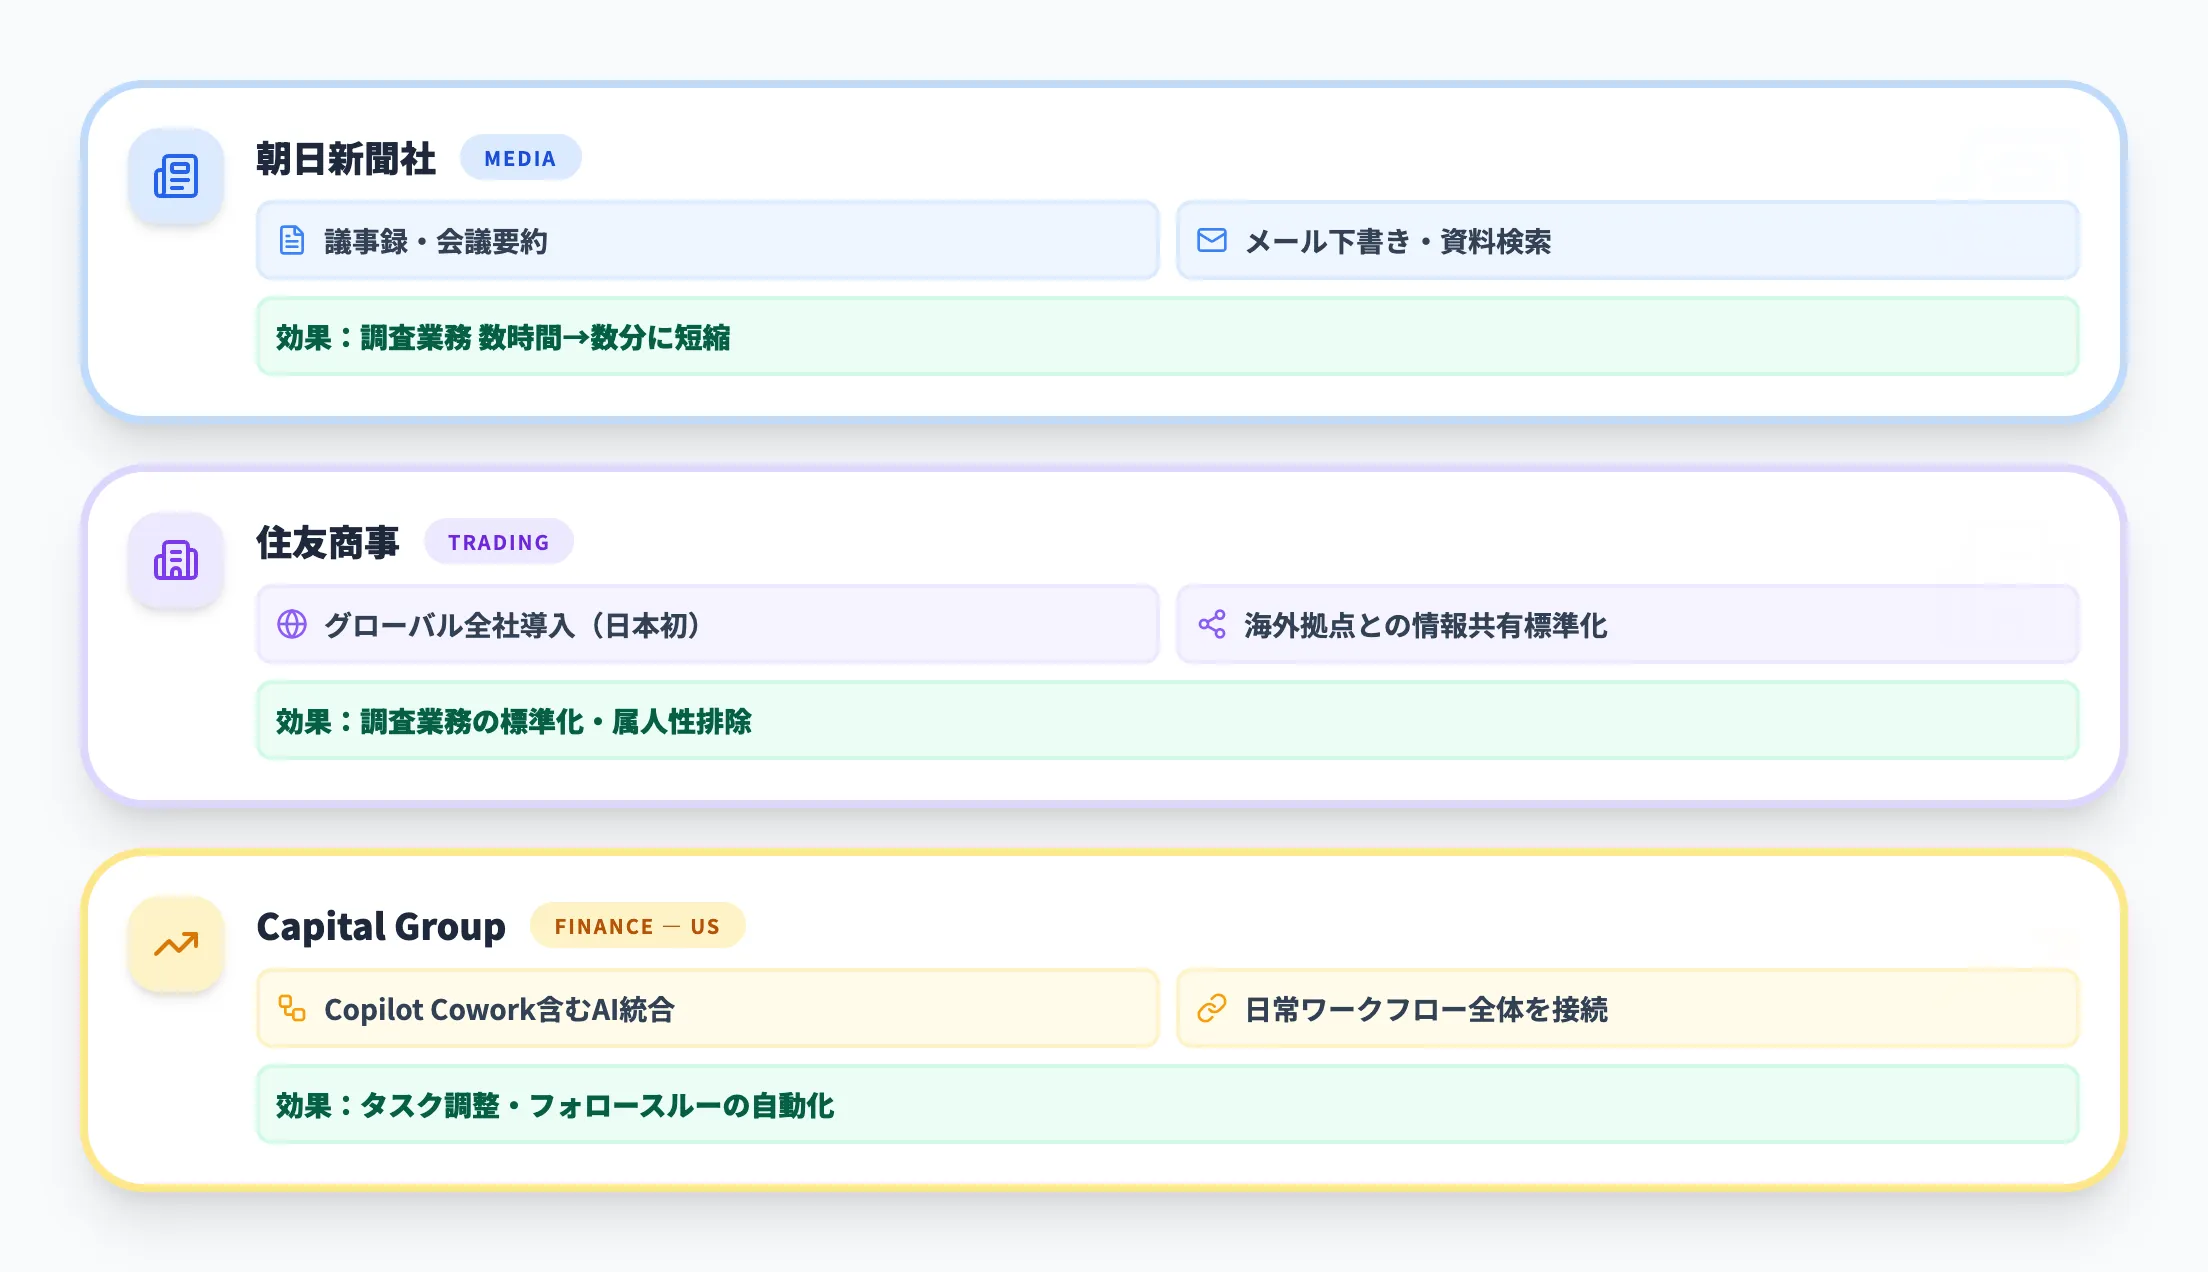Expand the グローバル全社導入（日本初） item
Image resolution: width=2208 pixels, height=1272 pixels.
tap(706, 624)
